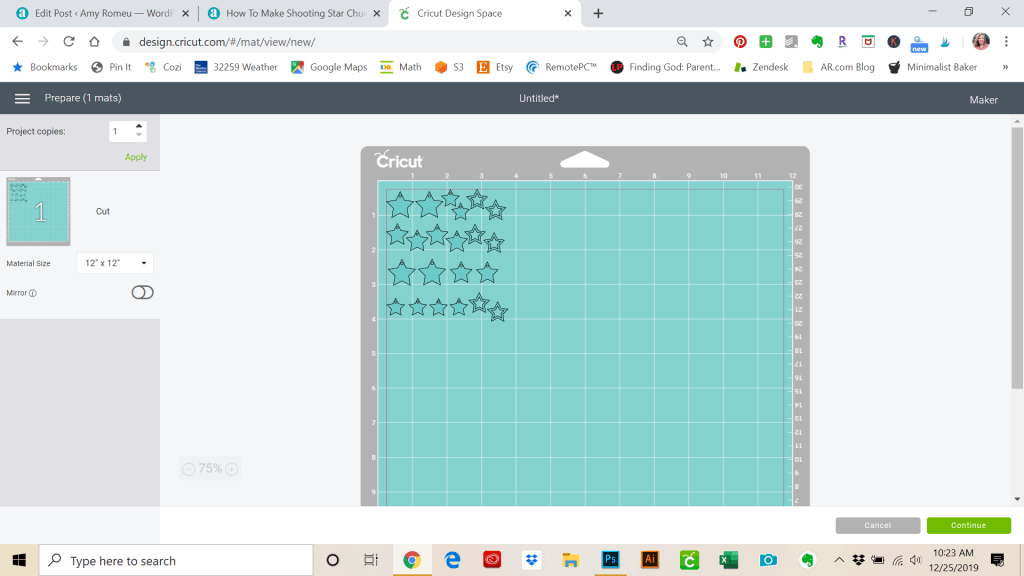
Task: Click the Cut label next to the mat
Action: point(103,212)
